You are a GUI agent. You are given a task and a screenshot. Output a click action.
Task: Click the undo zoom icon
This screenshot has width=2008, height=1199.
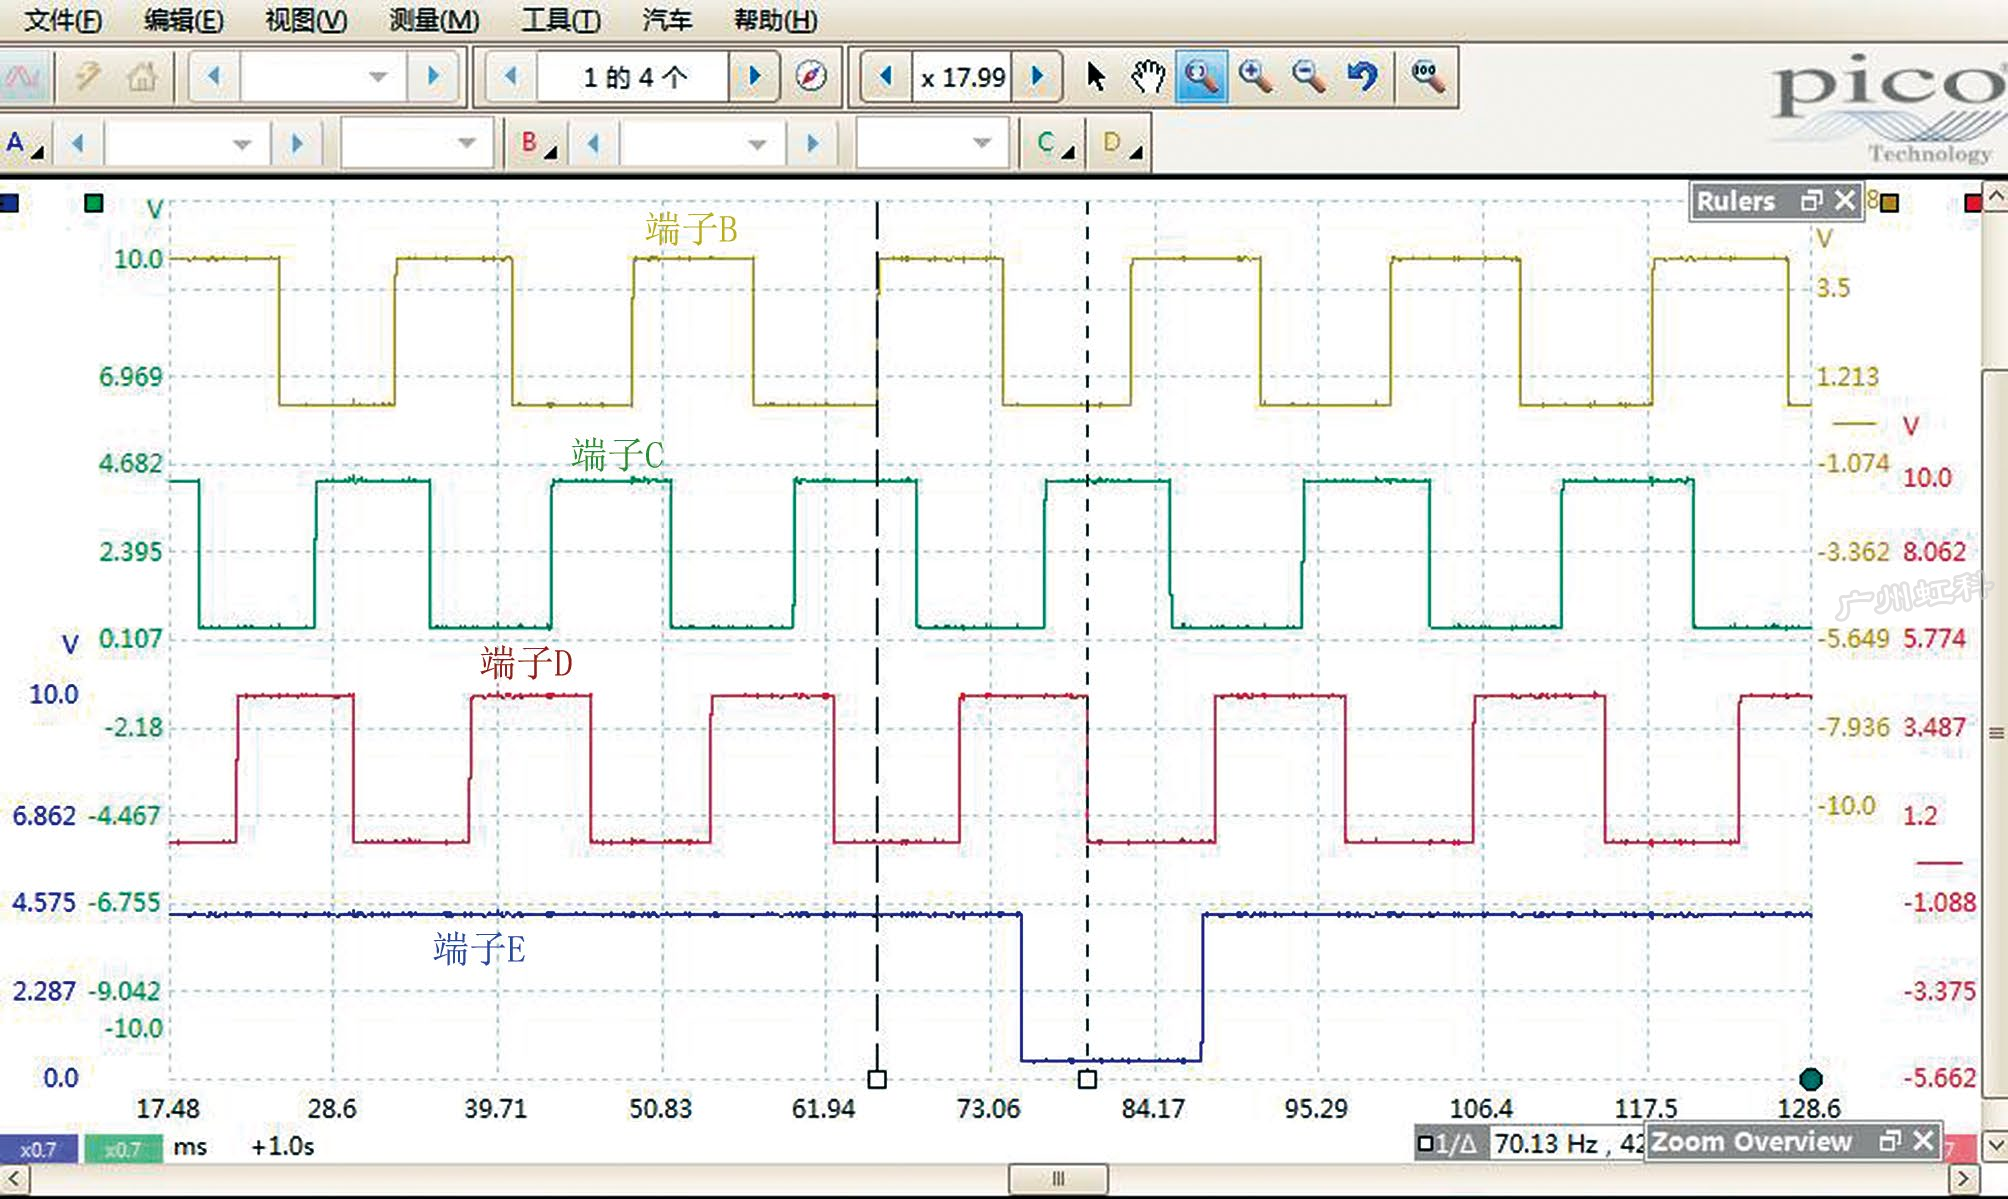pos(1362,77)
